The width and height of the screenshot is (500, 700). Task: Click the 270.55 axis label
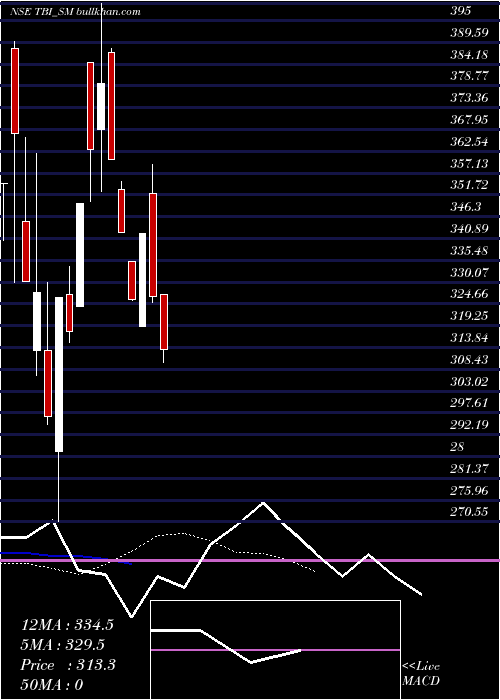[469, 513]
